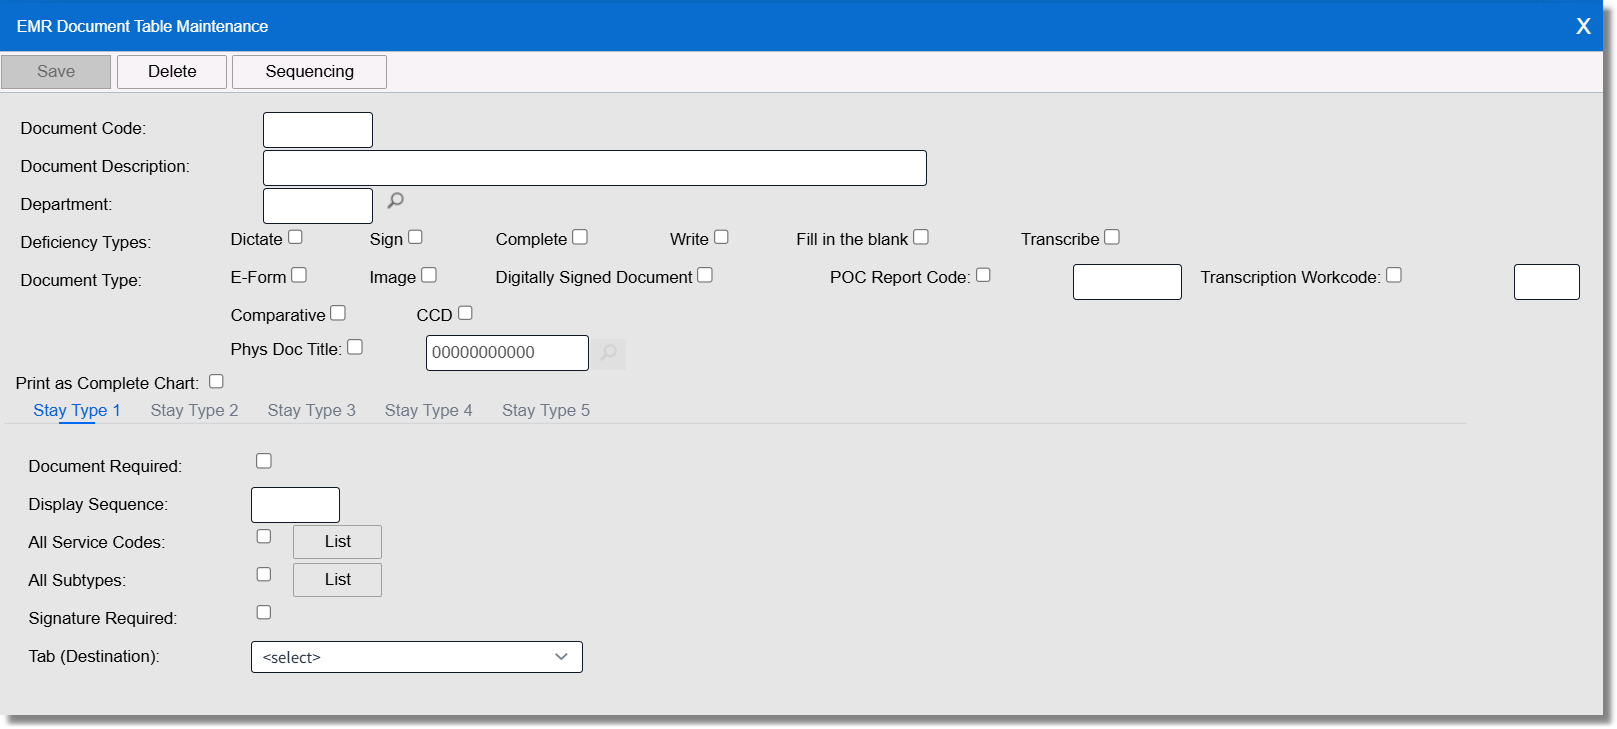Open the All Subtypes List button
Image resolution: width=1617 pixels, height=729 pixels.
coord(337,580)
